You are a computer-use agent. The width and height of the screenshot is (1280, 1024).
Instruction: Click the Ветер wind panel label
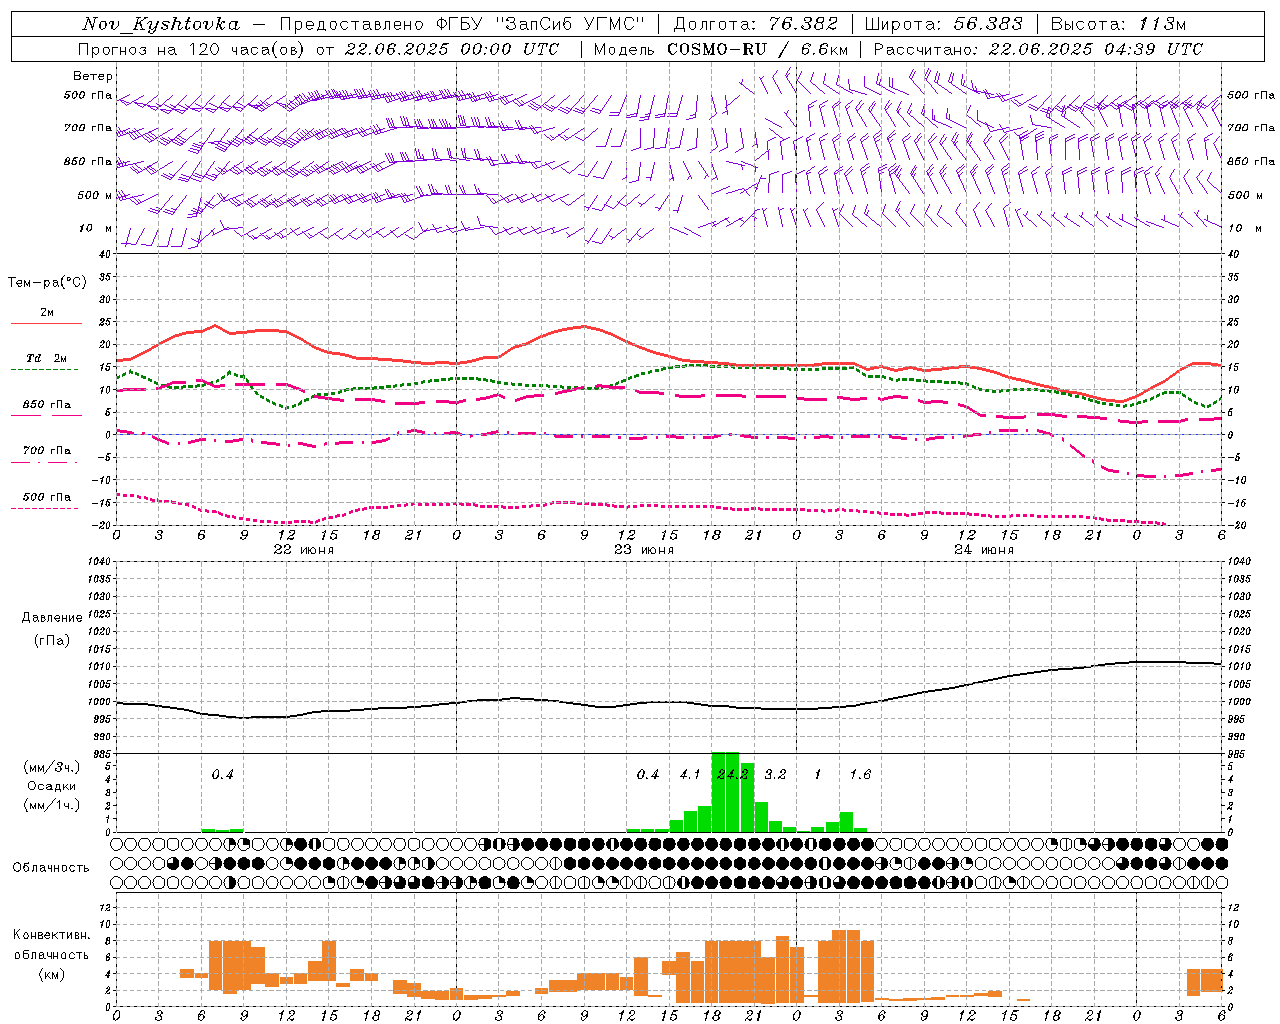[x=93, y=76]
